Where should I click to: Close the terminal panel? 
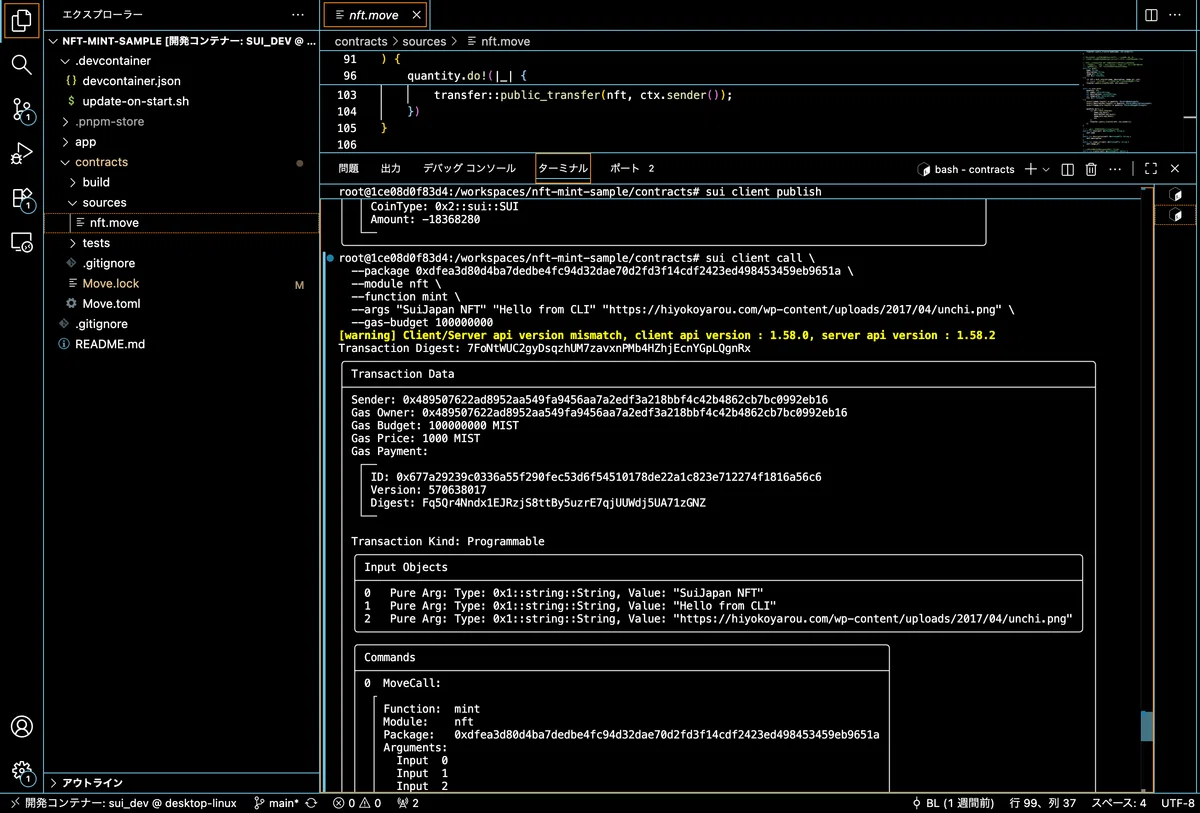point(1175,169)
